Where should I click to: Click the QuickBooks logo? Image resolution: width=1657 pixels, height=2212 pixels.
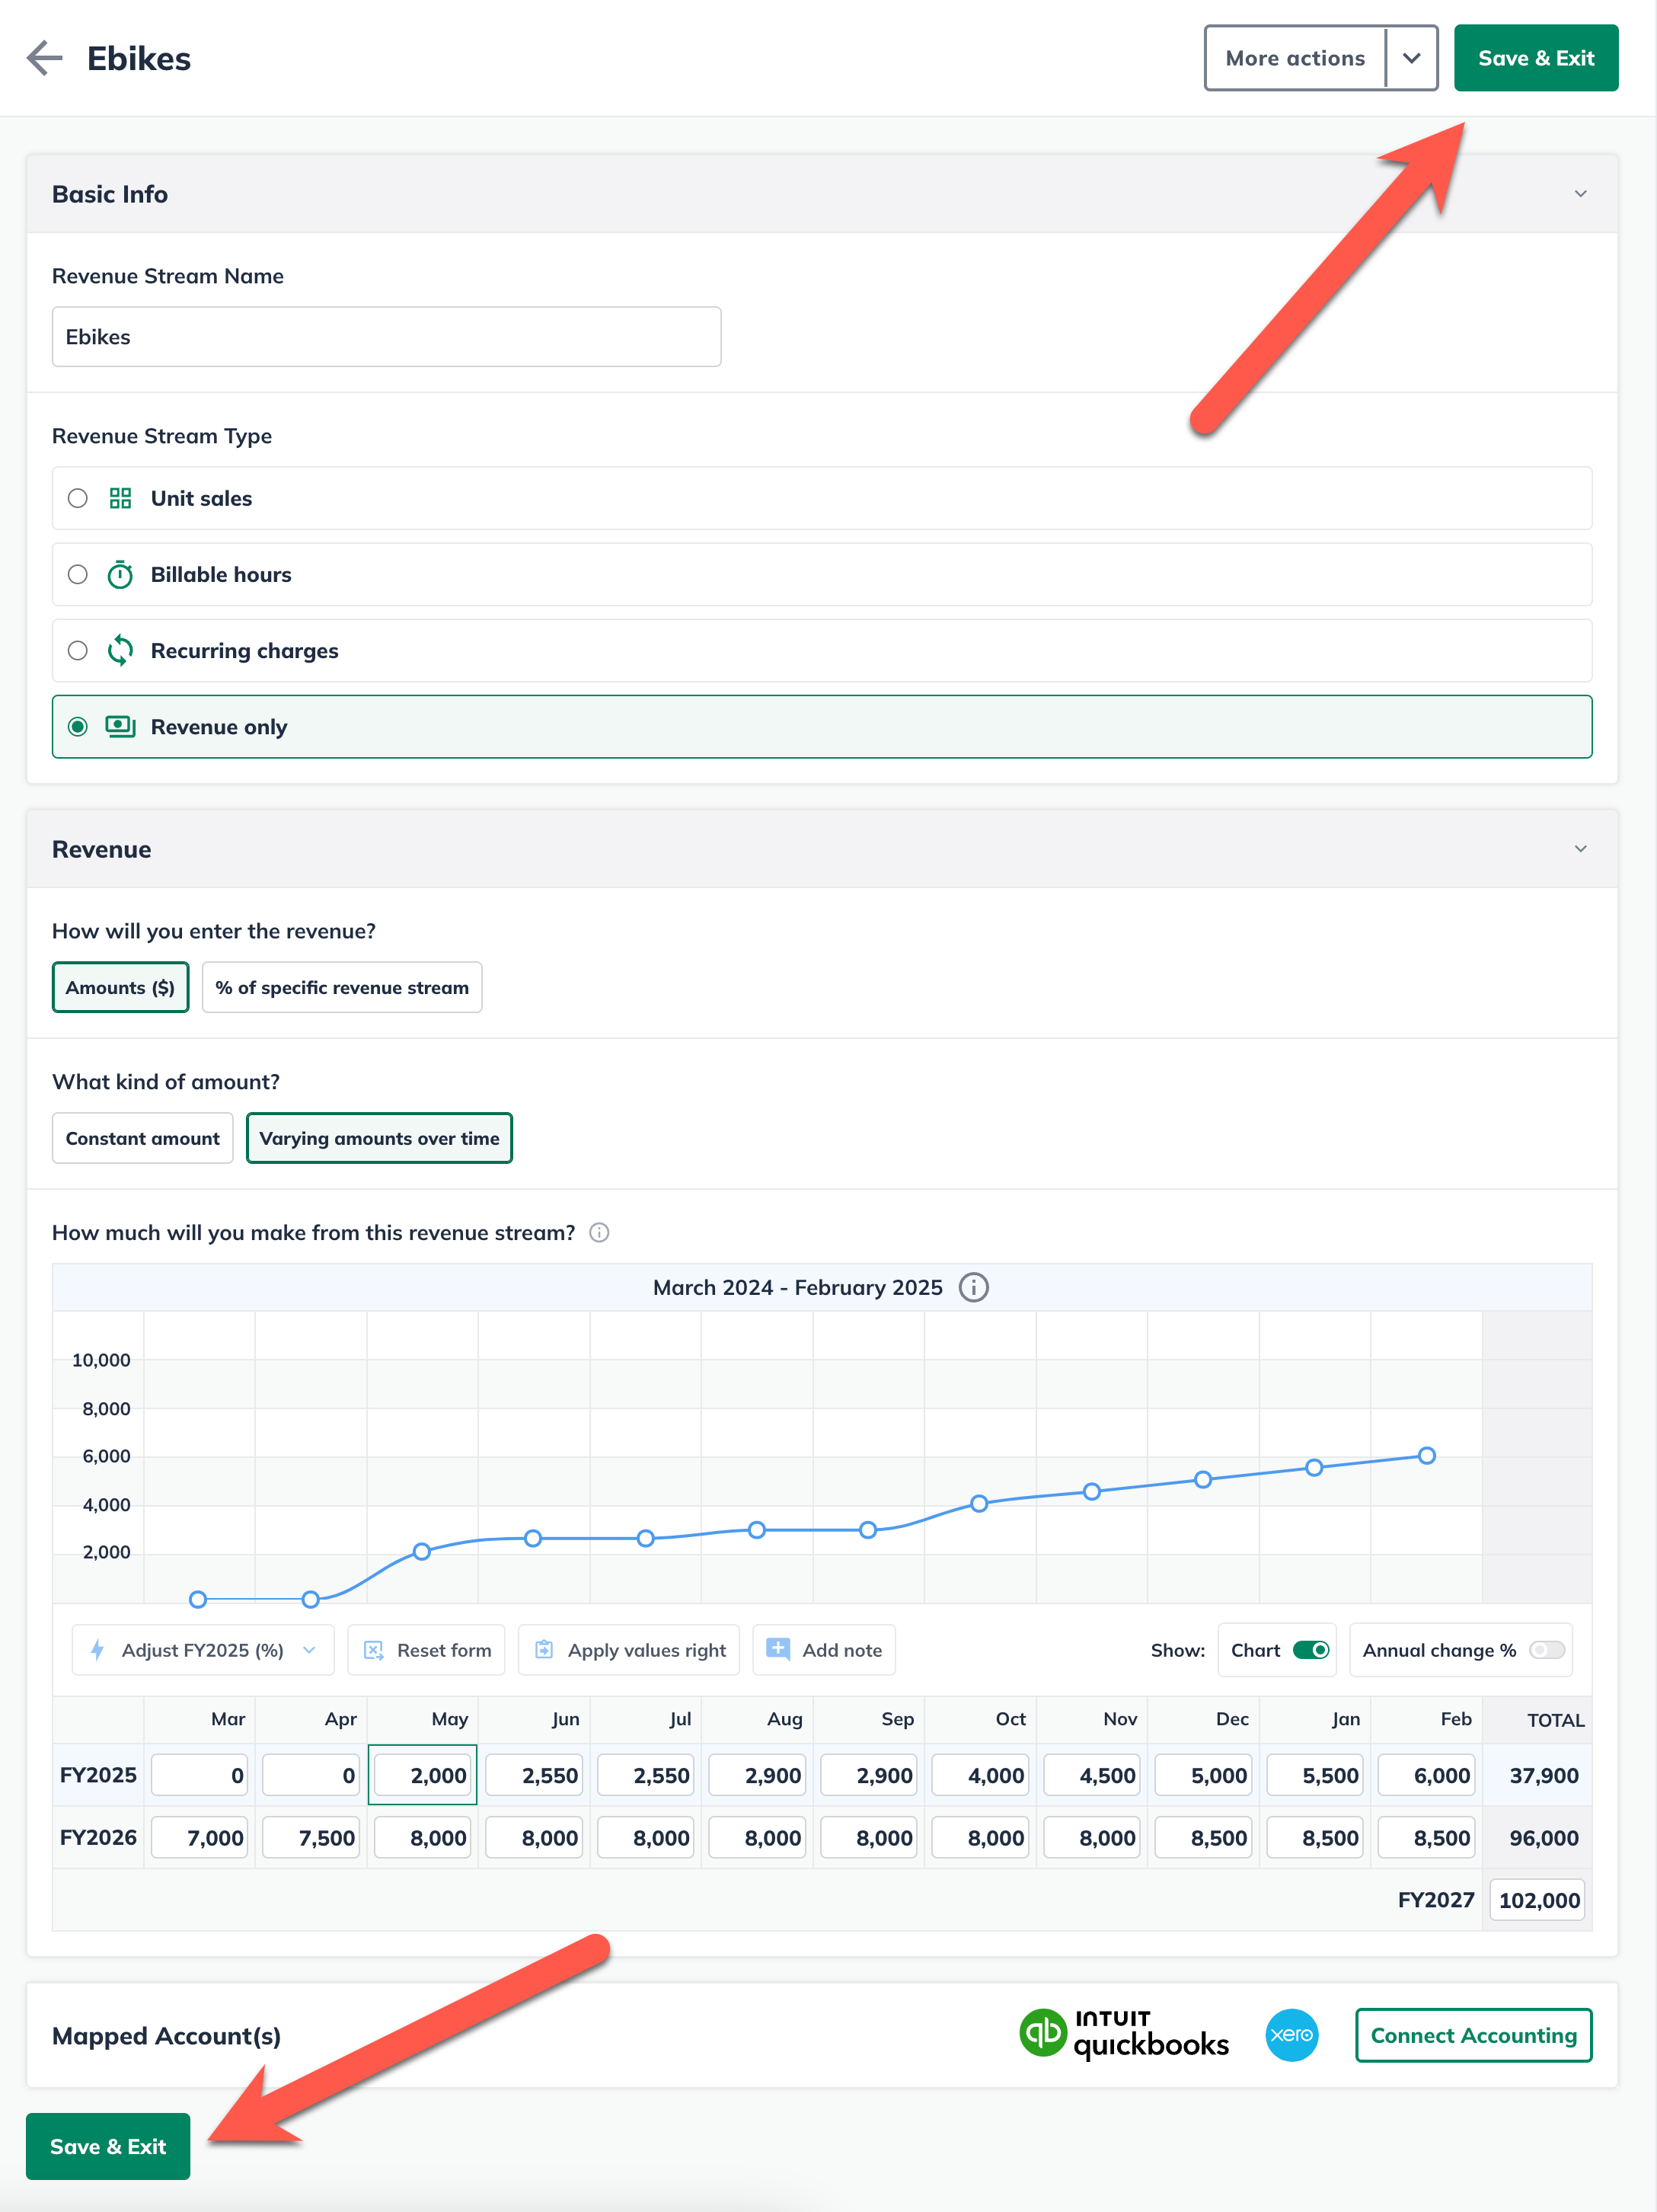1124,2035
